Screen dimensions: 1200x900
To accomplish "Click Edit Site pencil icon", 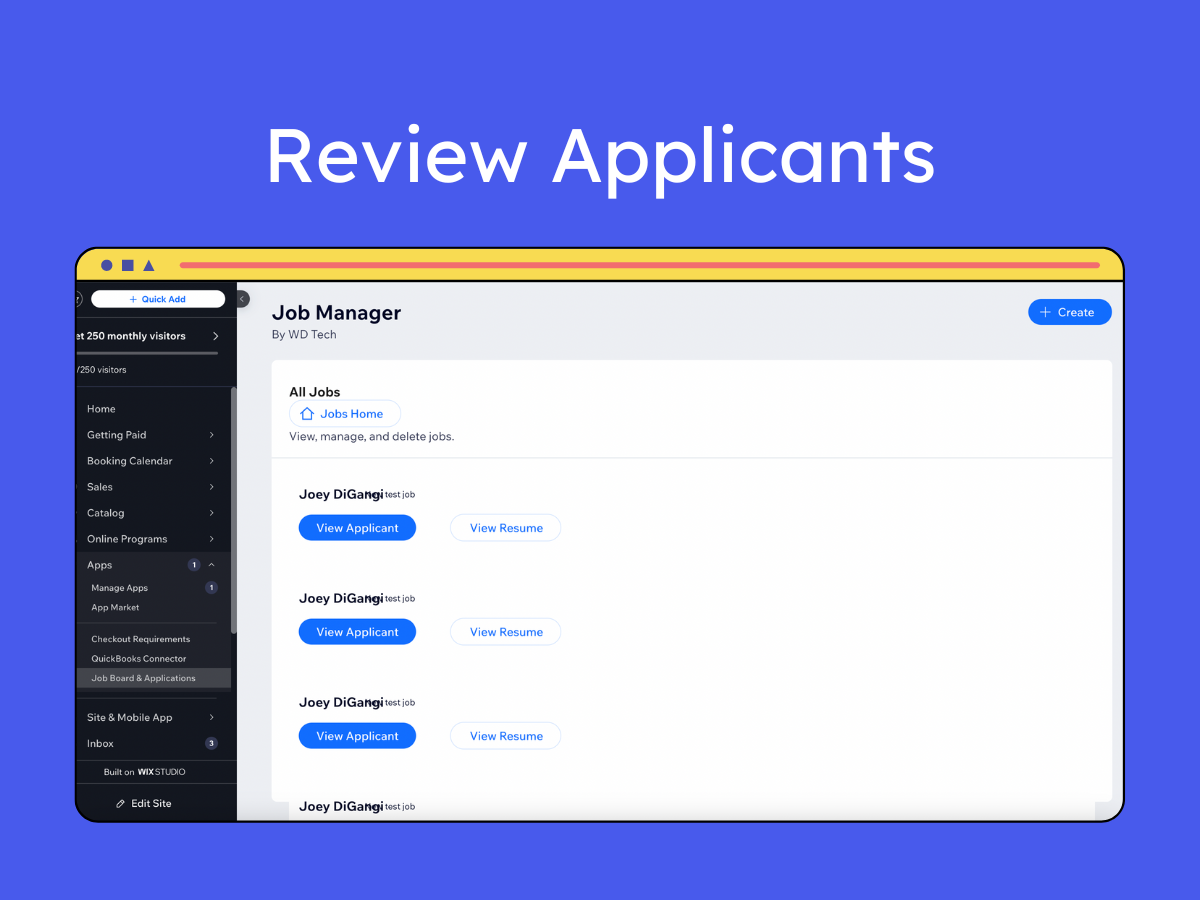I will pos(121,803).
